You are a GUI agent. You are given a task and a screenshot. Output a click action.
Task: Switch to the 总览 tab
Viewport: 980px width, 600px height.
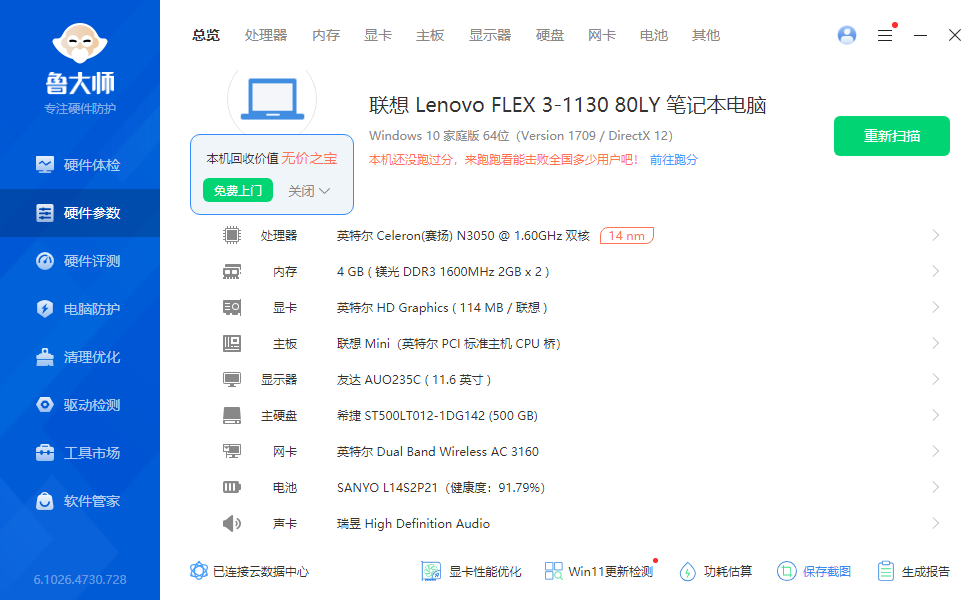[206, 36]
